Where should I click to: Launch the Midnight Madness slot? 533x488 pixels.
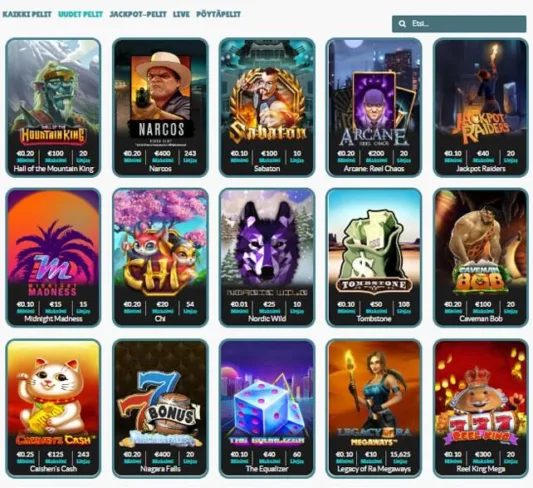tap(53, 258)
